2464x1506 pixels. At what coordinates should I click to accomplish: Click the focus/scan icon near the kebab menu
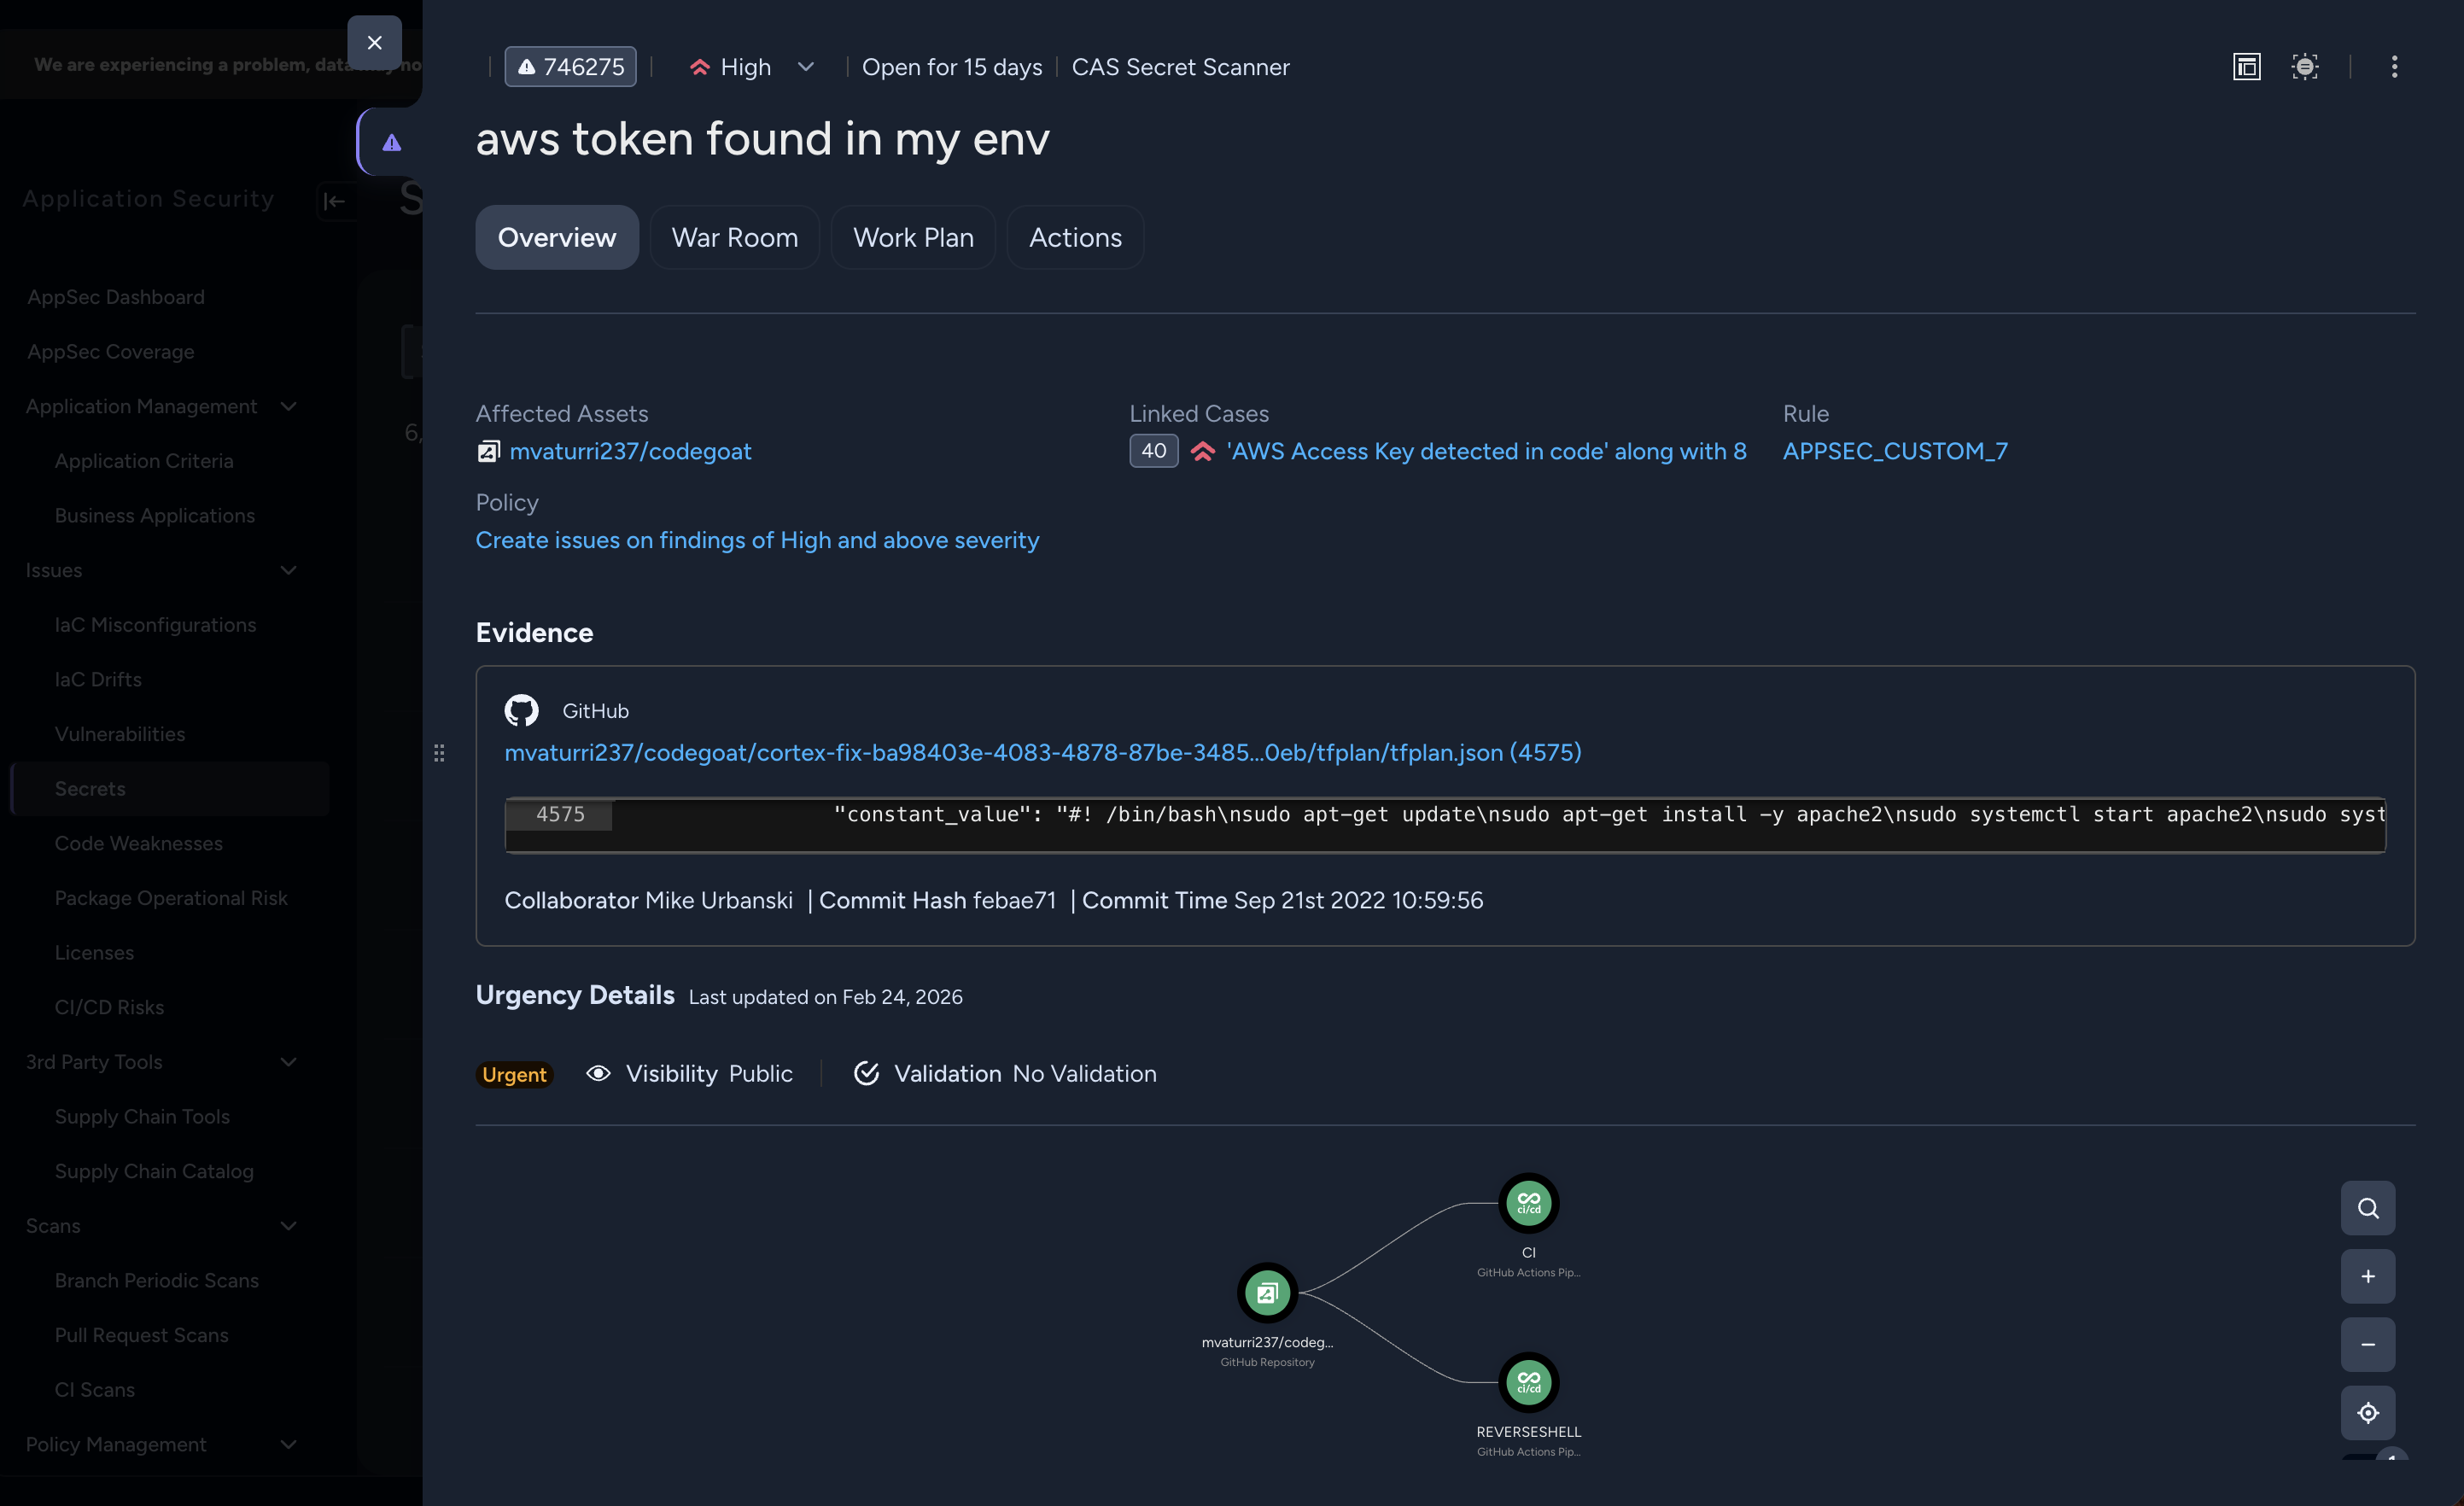click(x=2305, y=66)
